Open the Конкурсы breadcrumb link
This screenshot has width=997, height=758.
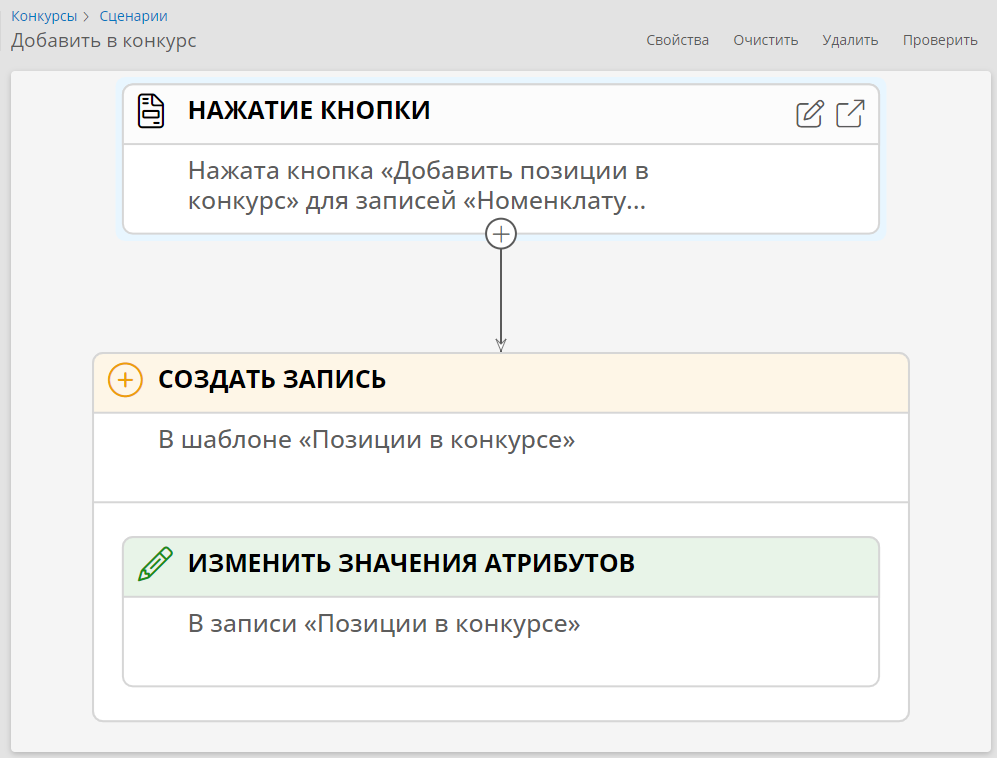44,16
